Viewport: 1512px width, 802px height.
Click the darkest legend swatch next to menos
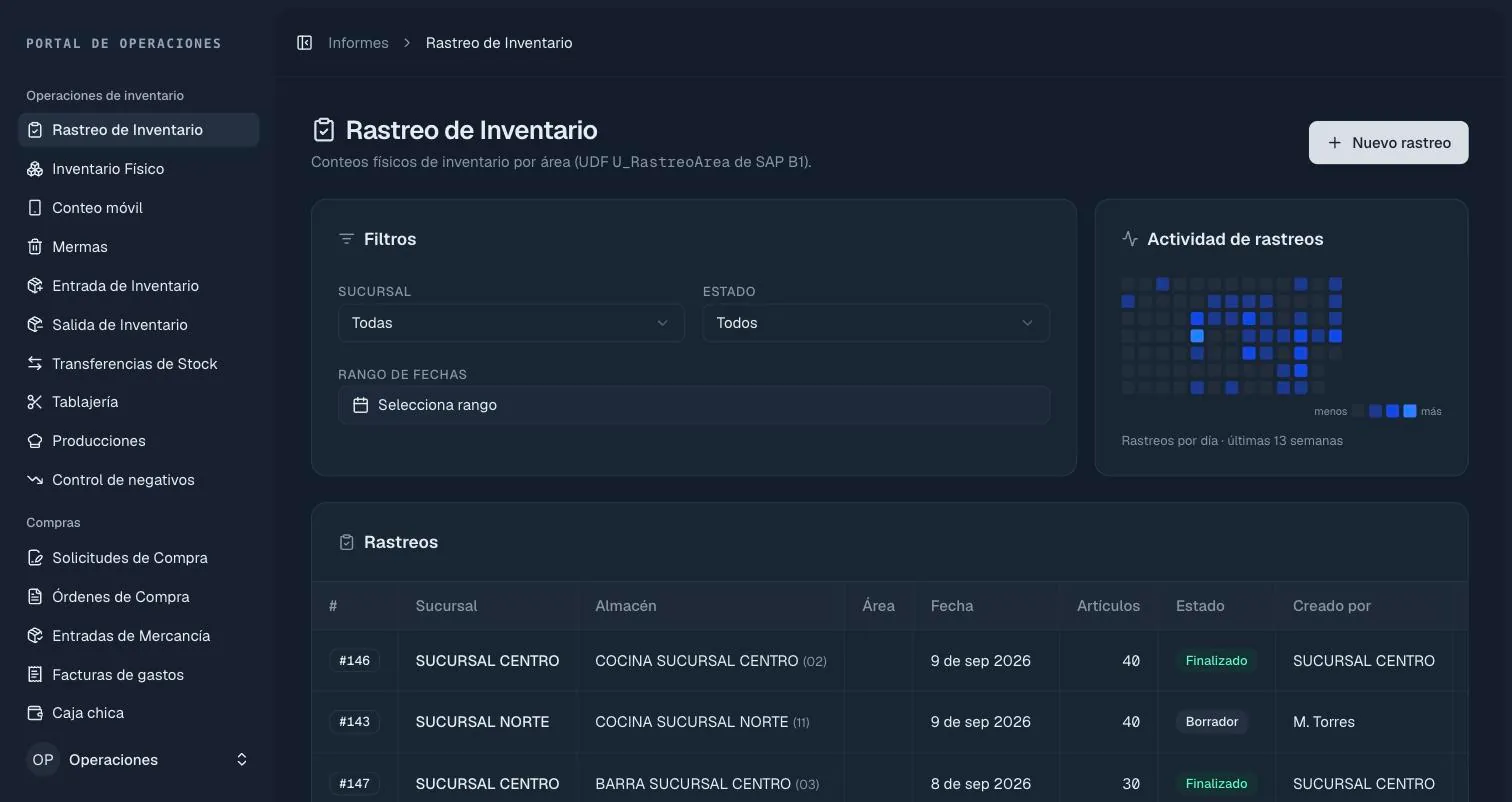point(1358,411)
